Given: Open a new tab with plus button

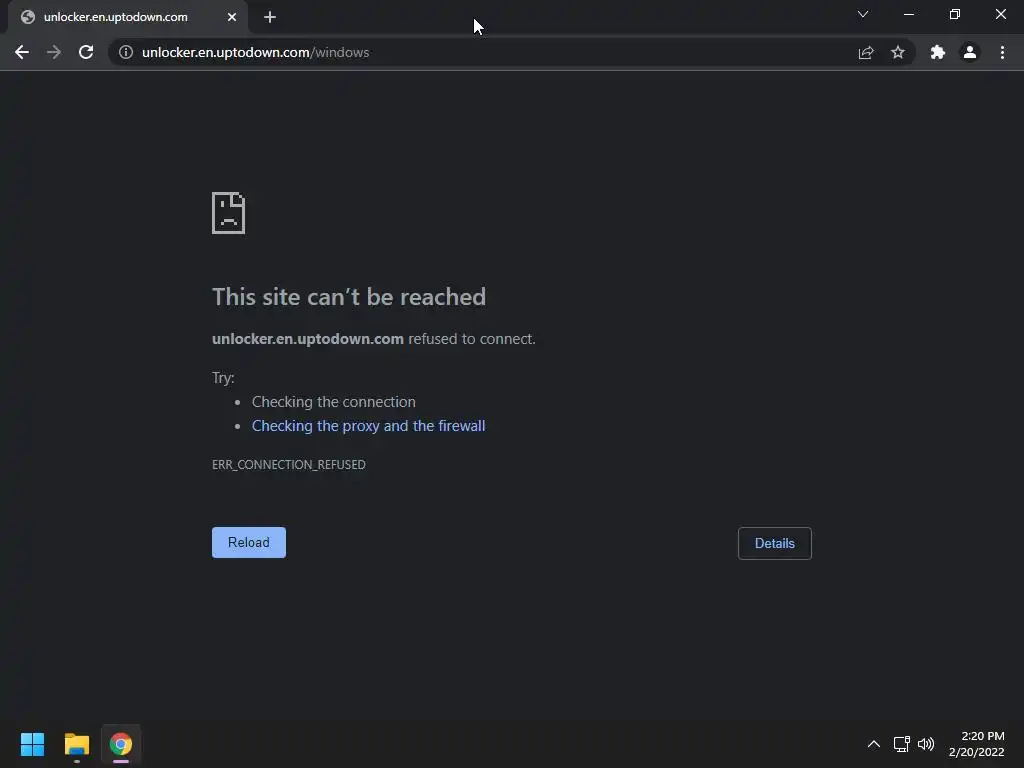Looking at the screenshot, I should pos(270,17).
